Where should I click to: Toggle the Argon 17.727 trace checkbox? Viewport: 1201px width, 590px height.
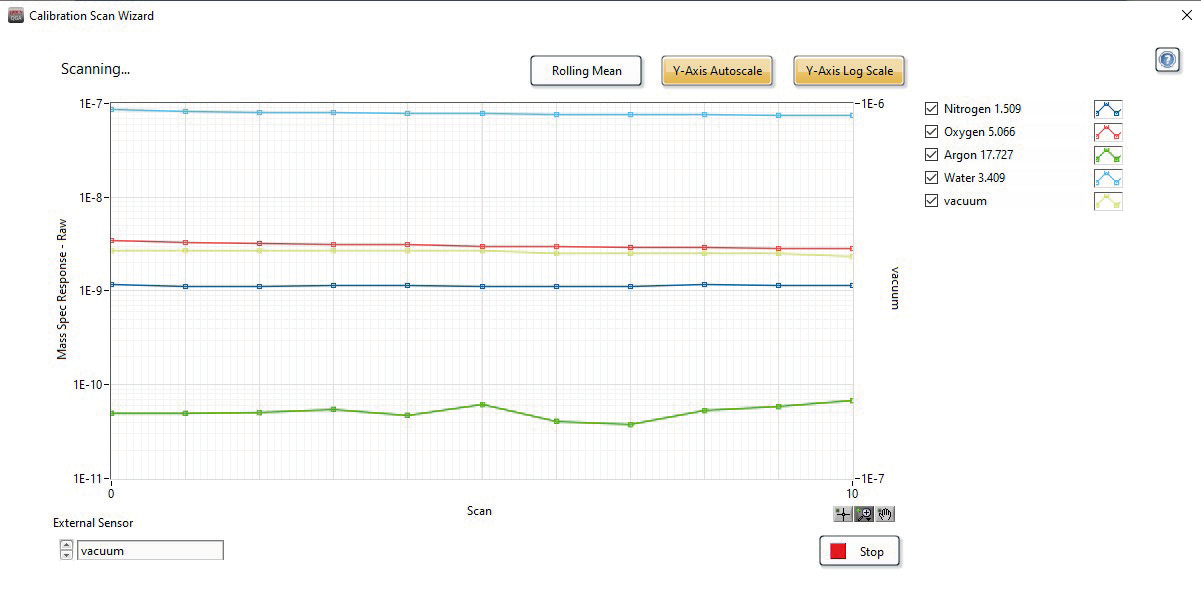pos(932,155)
